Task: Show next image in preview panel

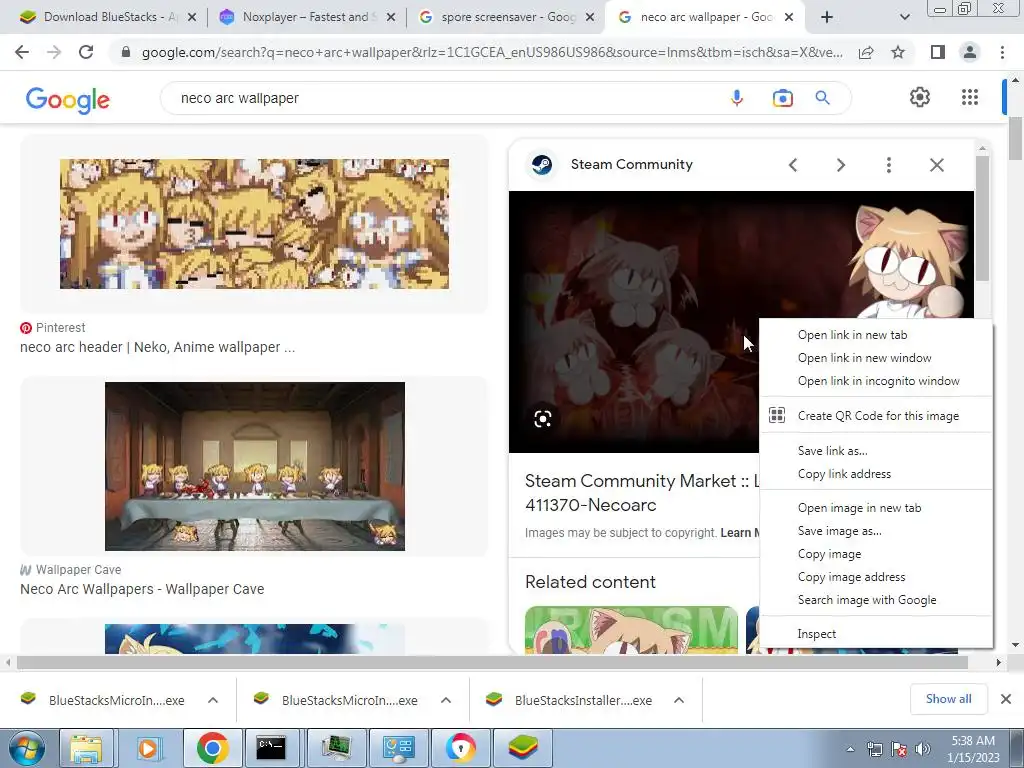Action: coord(840,165)
